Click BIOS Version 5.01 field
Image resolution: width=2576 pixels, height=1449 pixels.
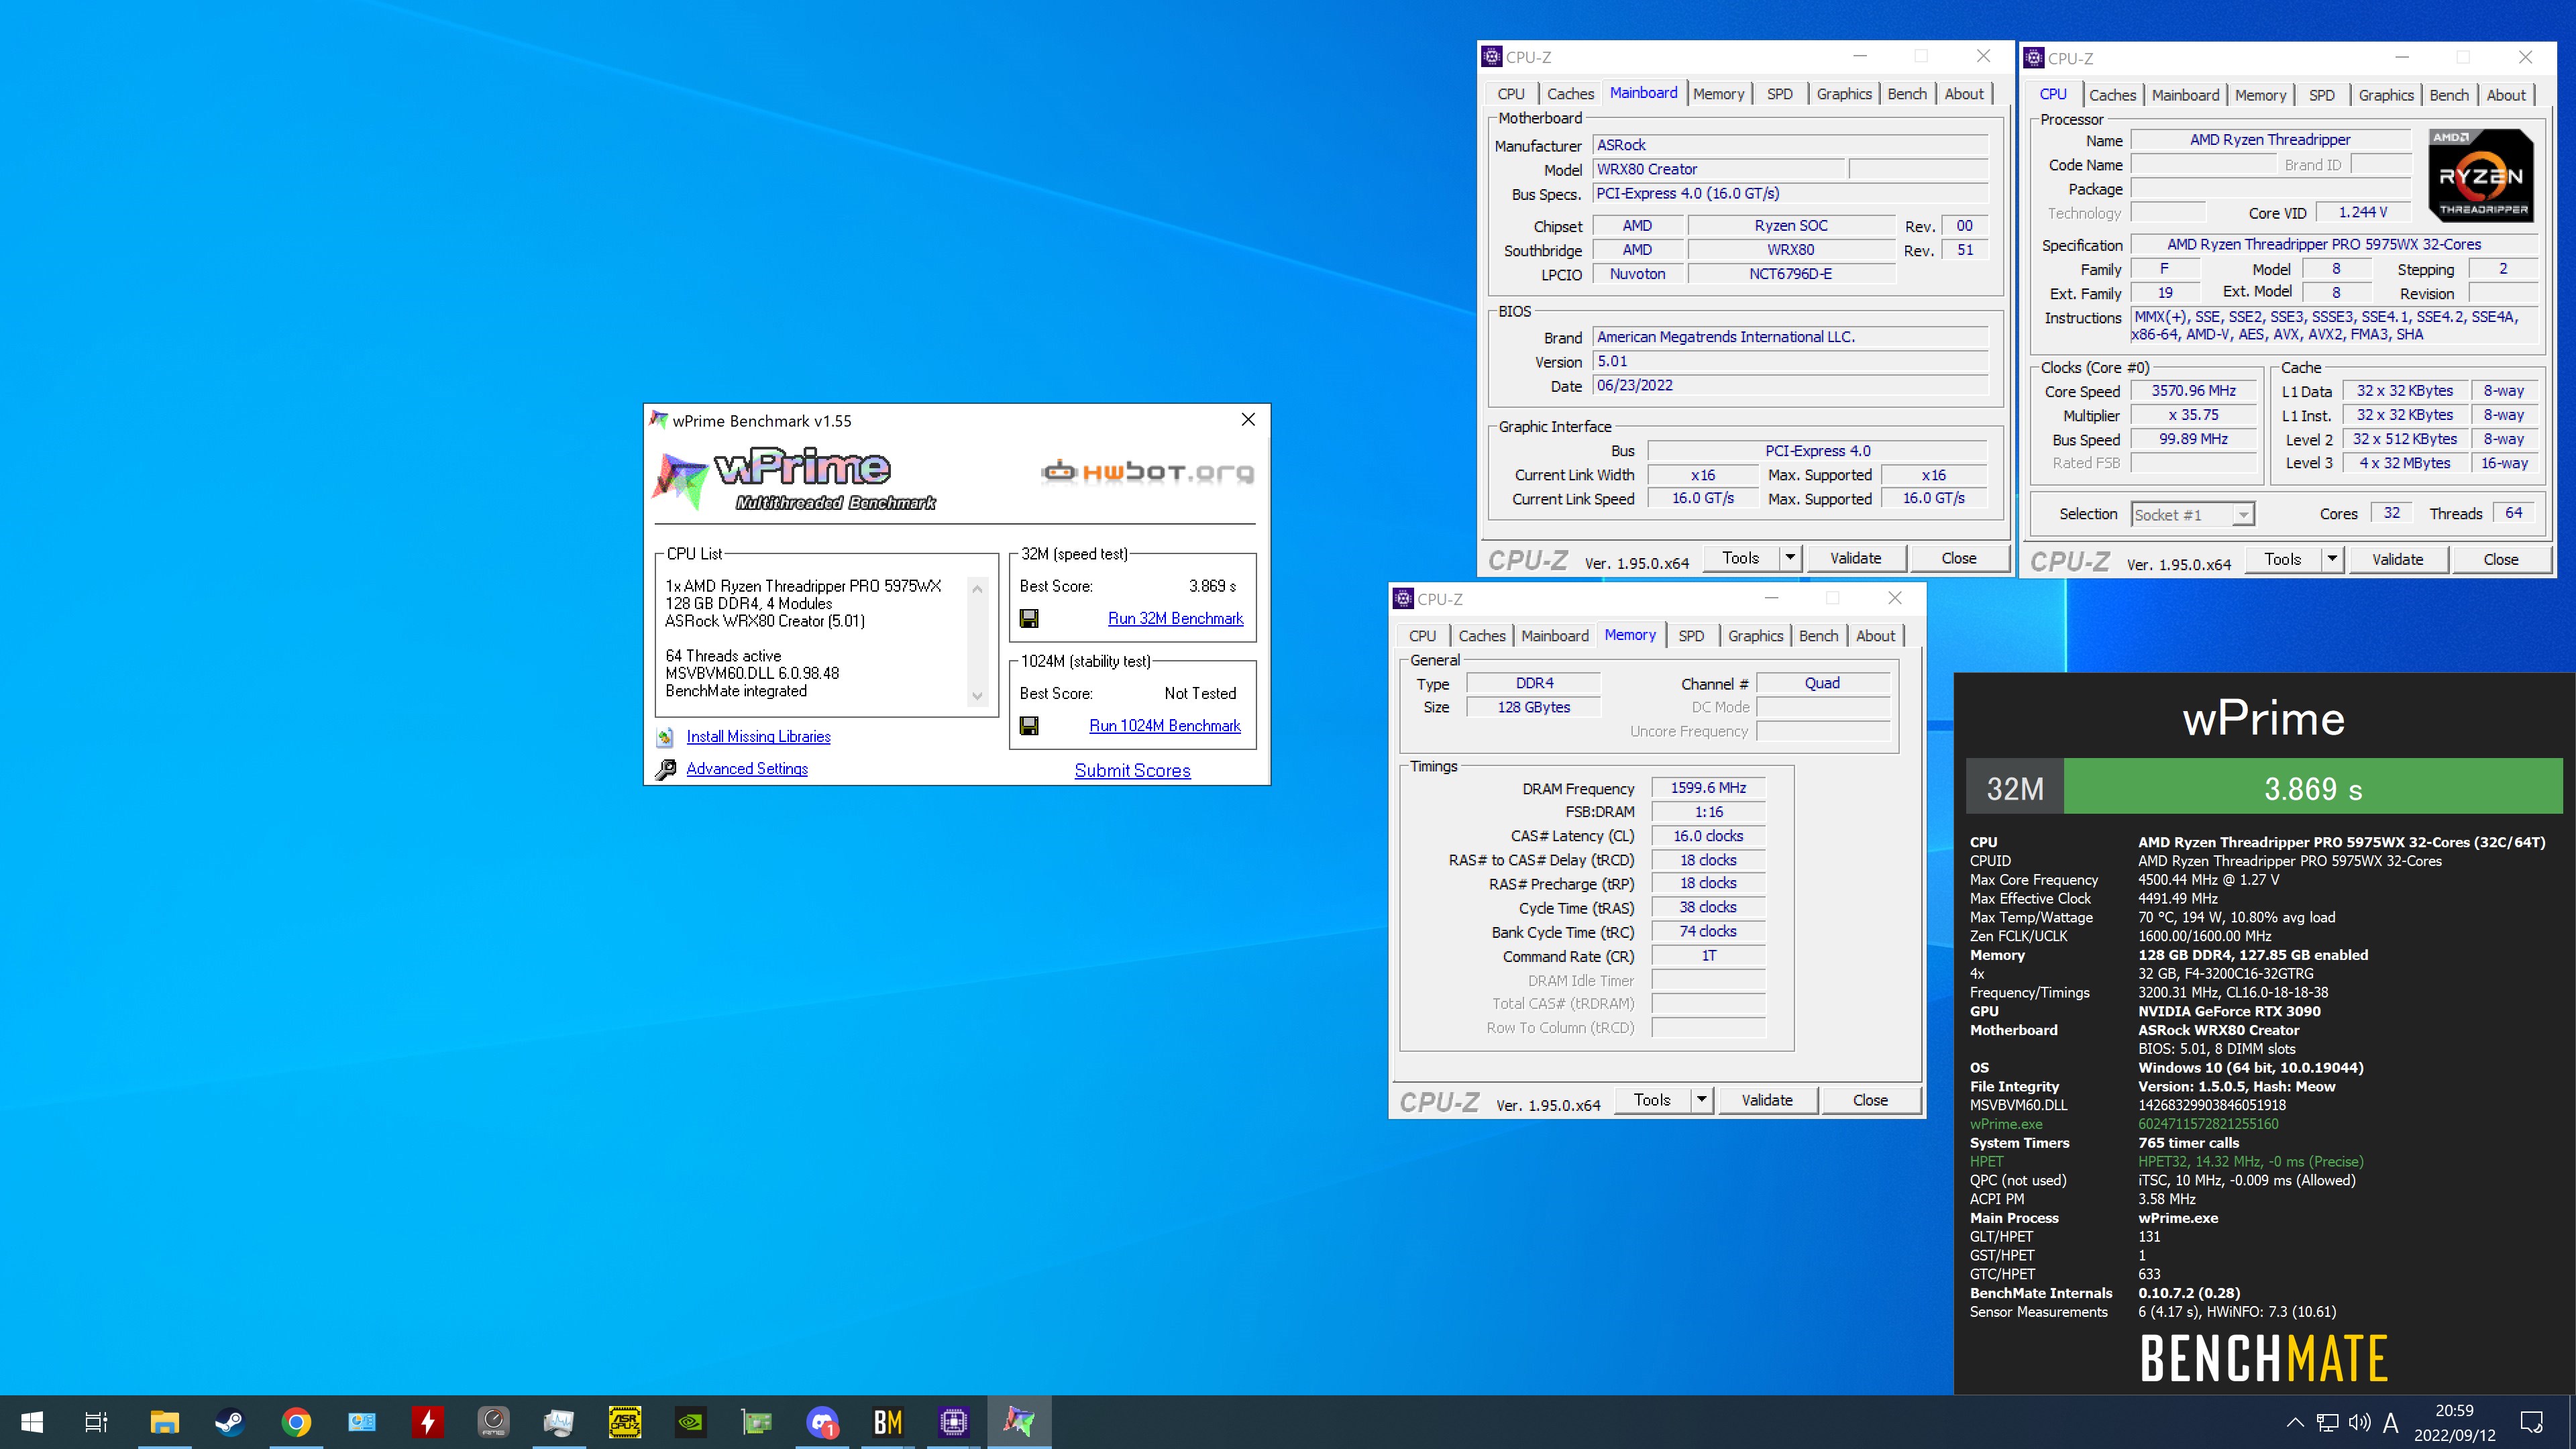1790,362
